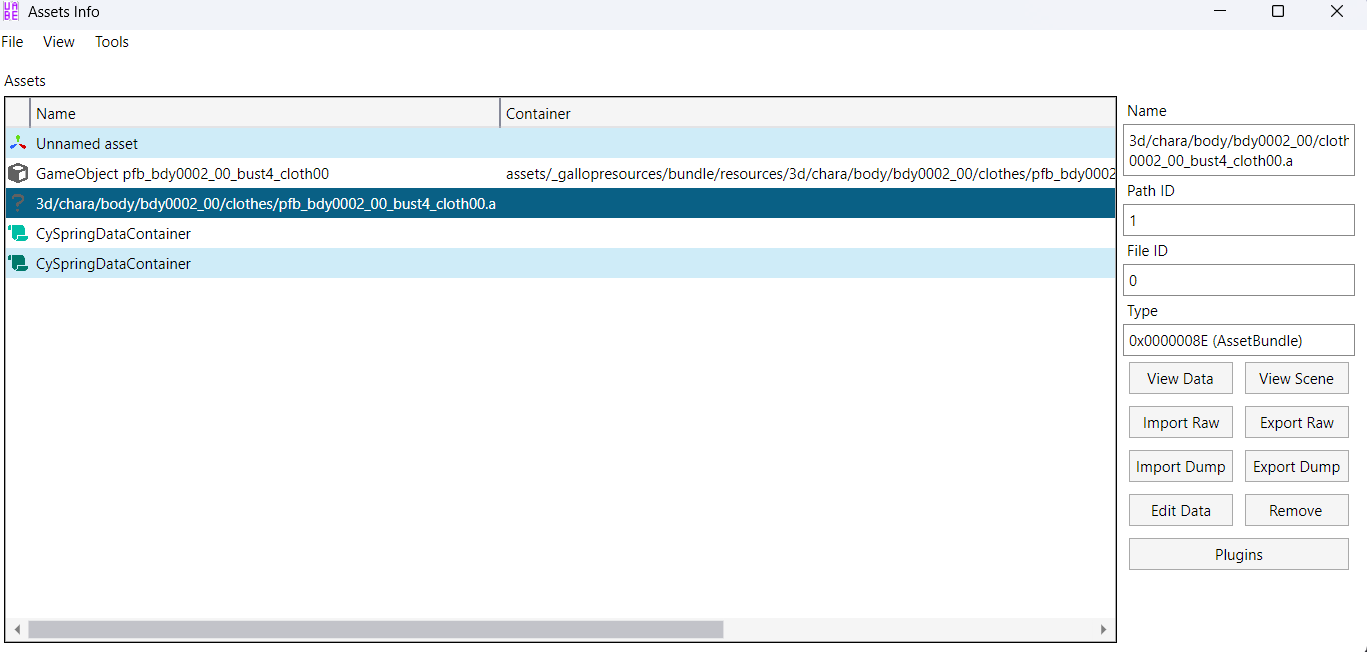Open the Tools menu

point(112,42)
